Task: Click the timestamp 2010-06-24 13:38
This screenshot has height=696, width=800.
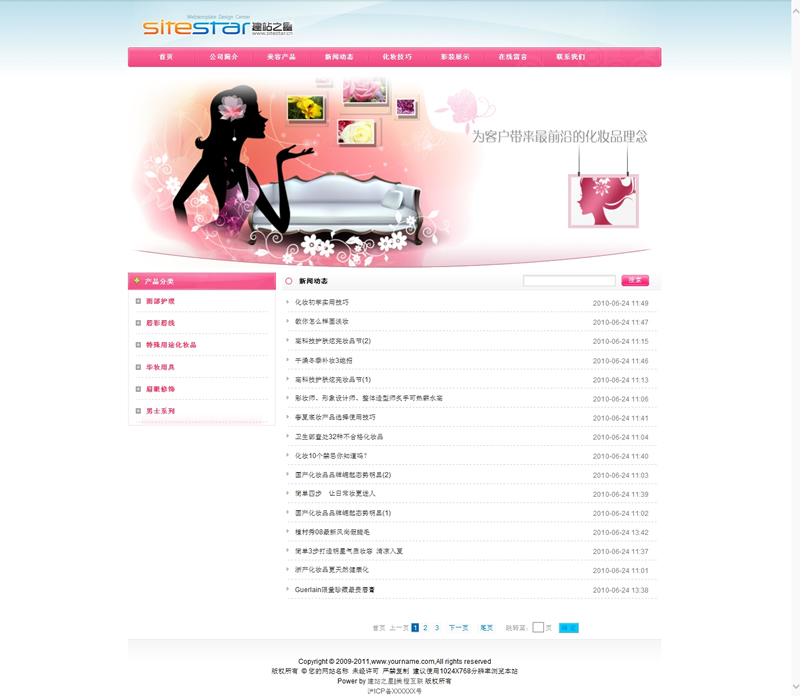Action: pos(620,590)
